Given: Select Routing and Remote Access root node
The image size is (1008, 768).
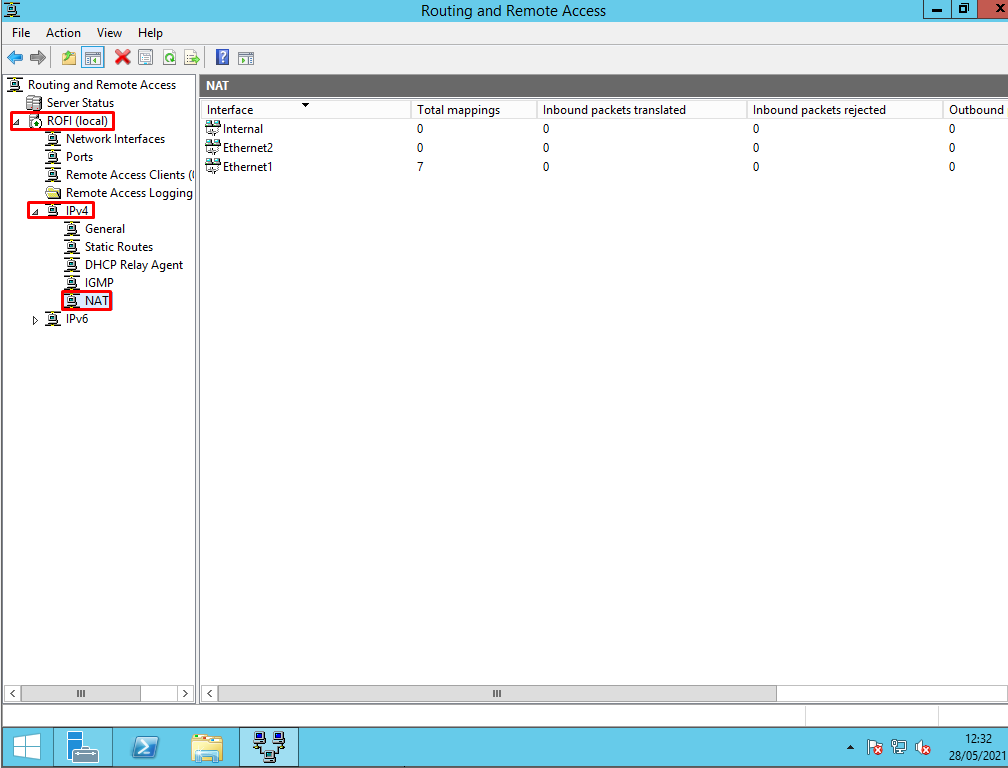Looking at the screenshot, I should click(x=102, y=85).
